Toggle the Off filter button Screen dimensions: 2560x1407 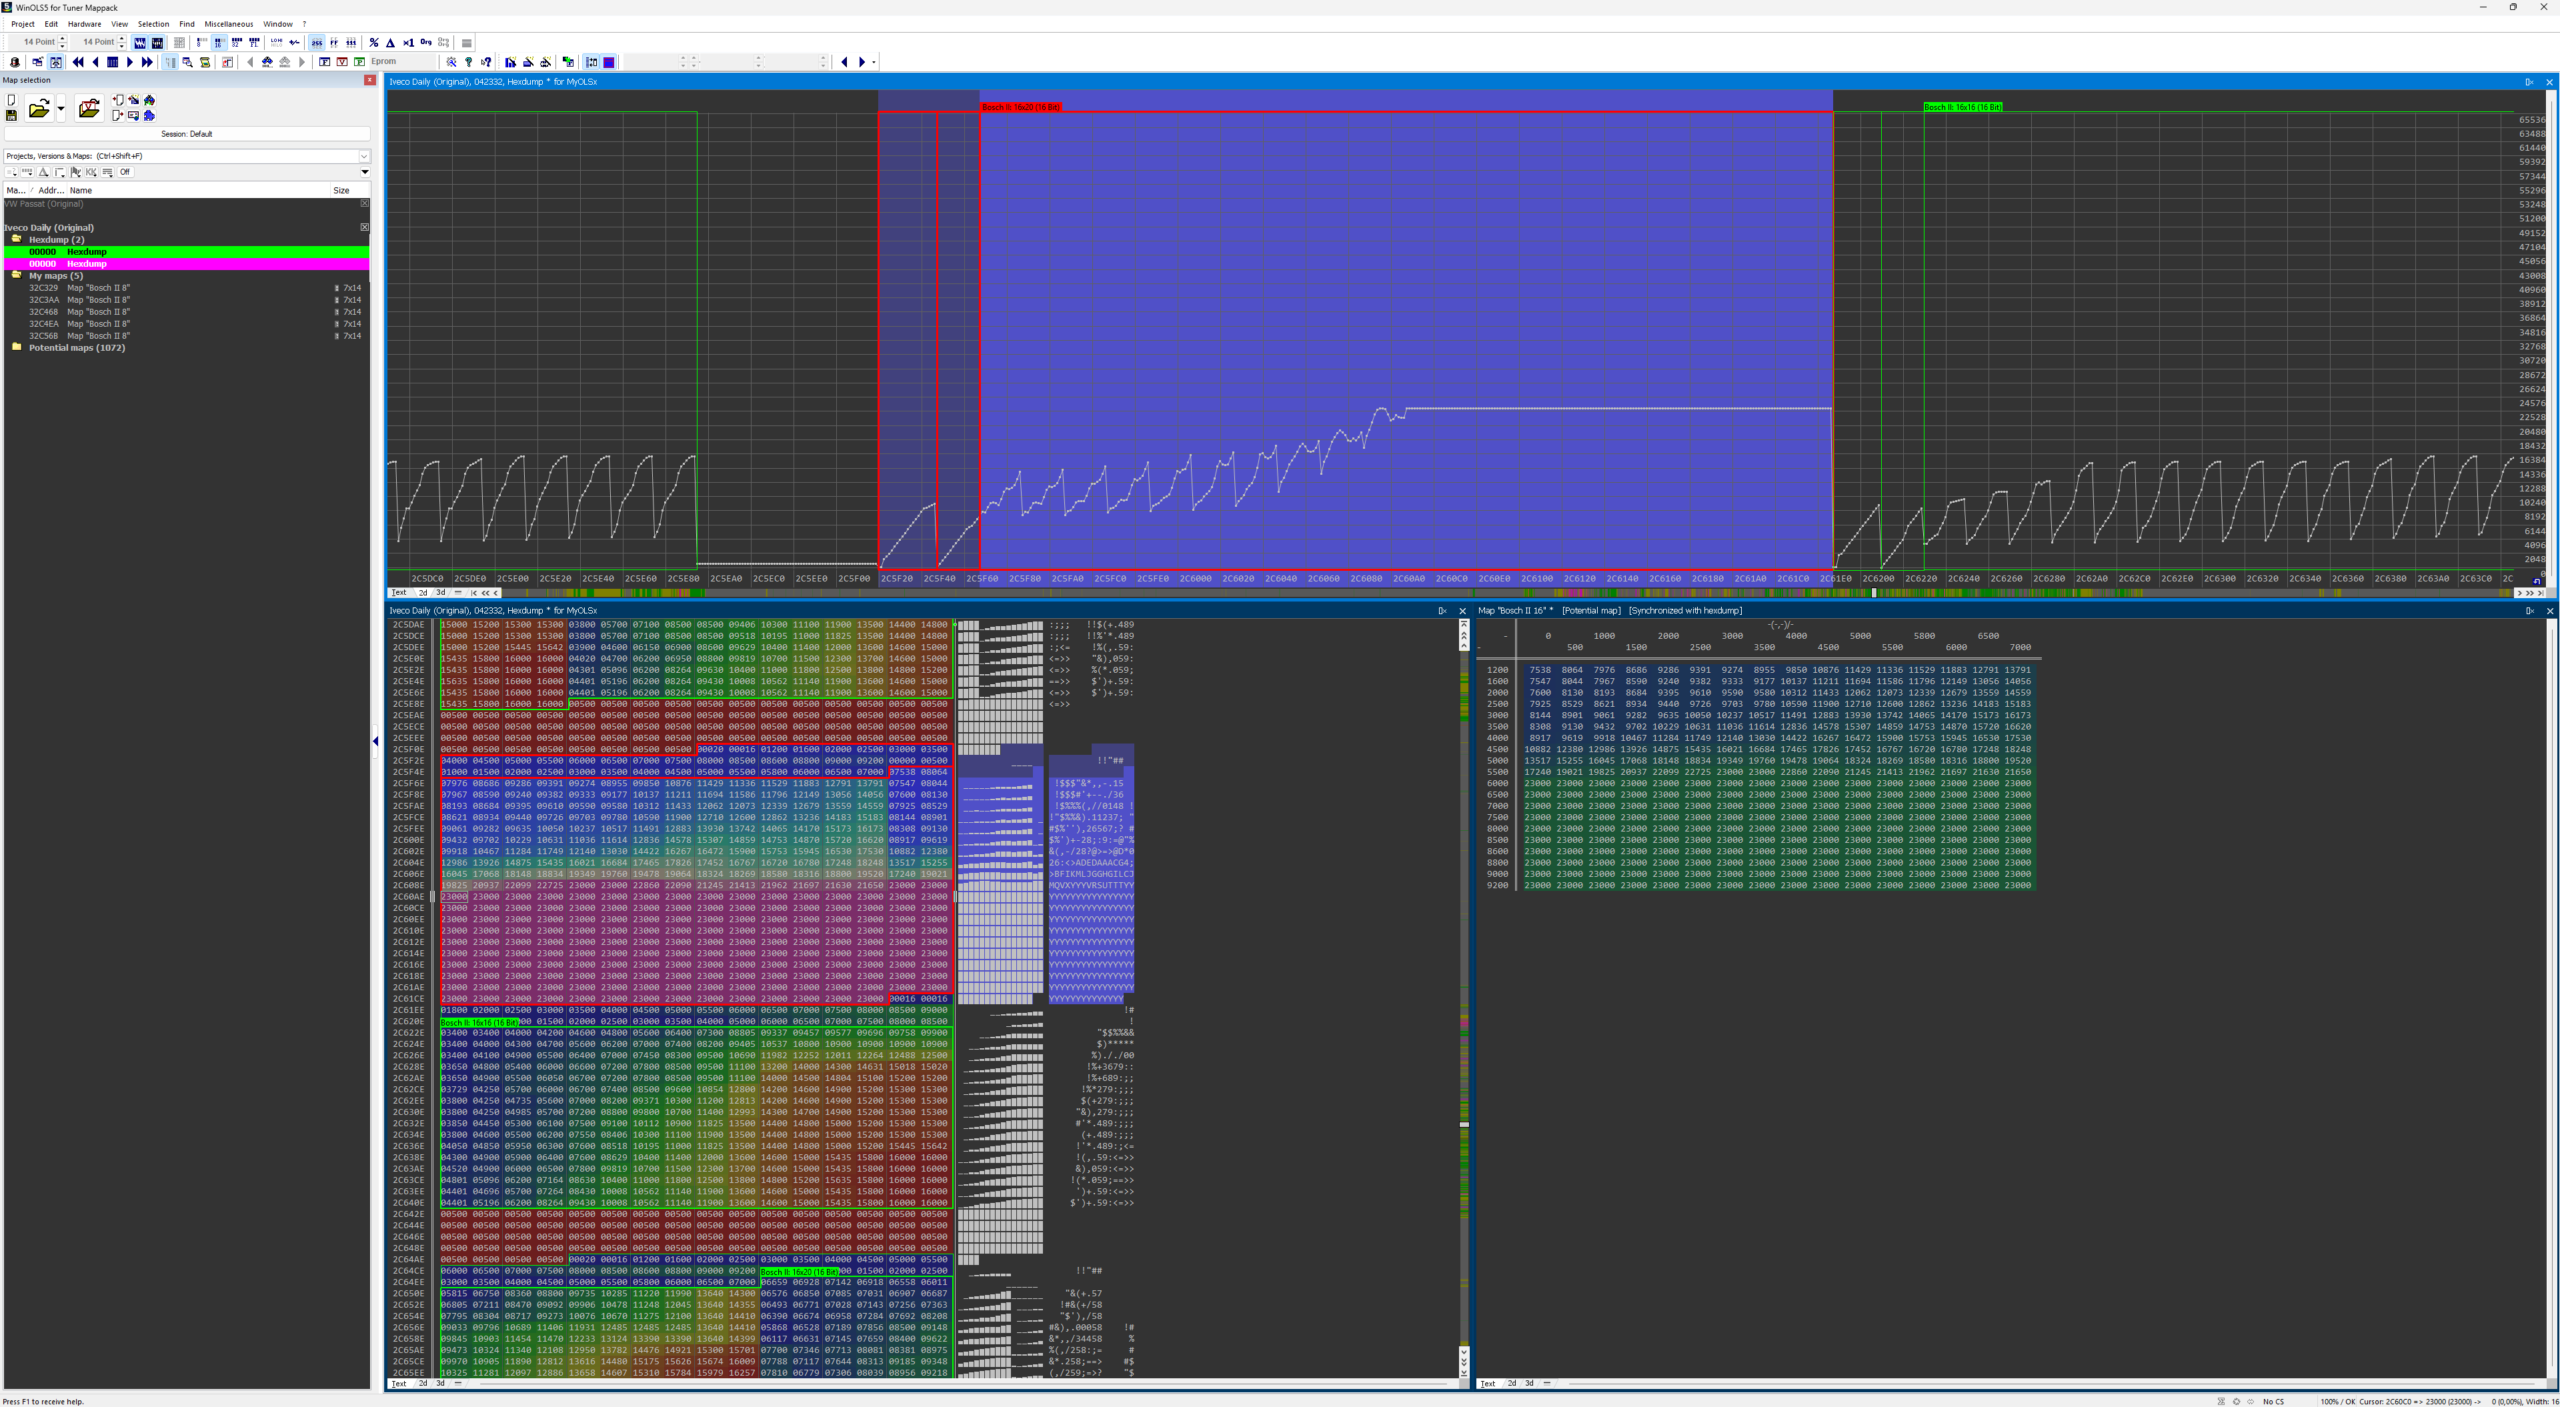[125, 172]
